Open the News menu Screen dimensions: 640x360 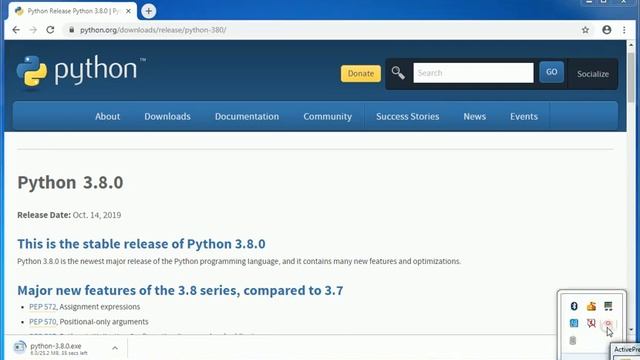coord(474,116)
